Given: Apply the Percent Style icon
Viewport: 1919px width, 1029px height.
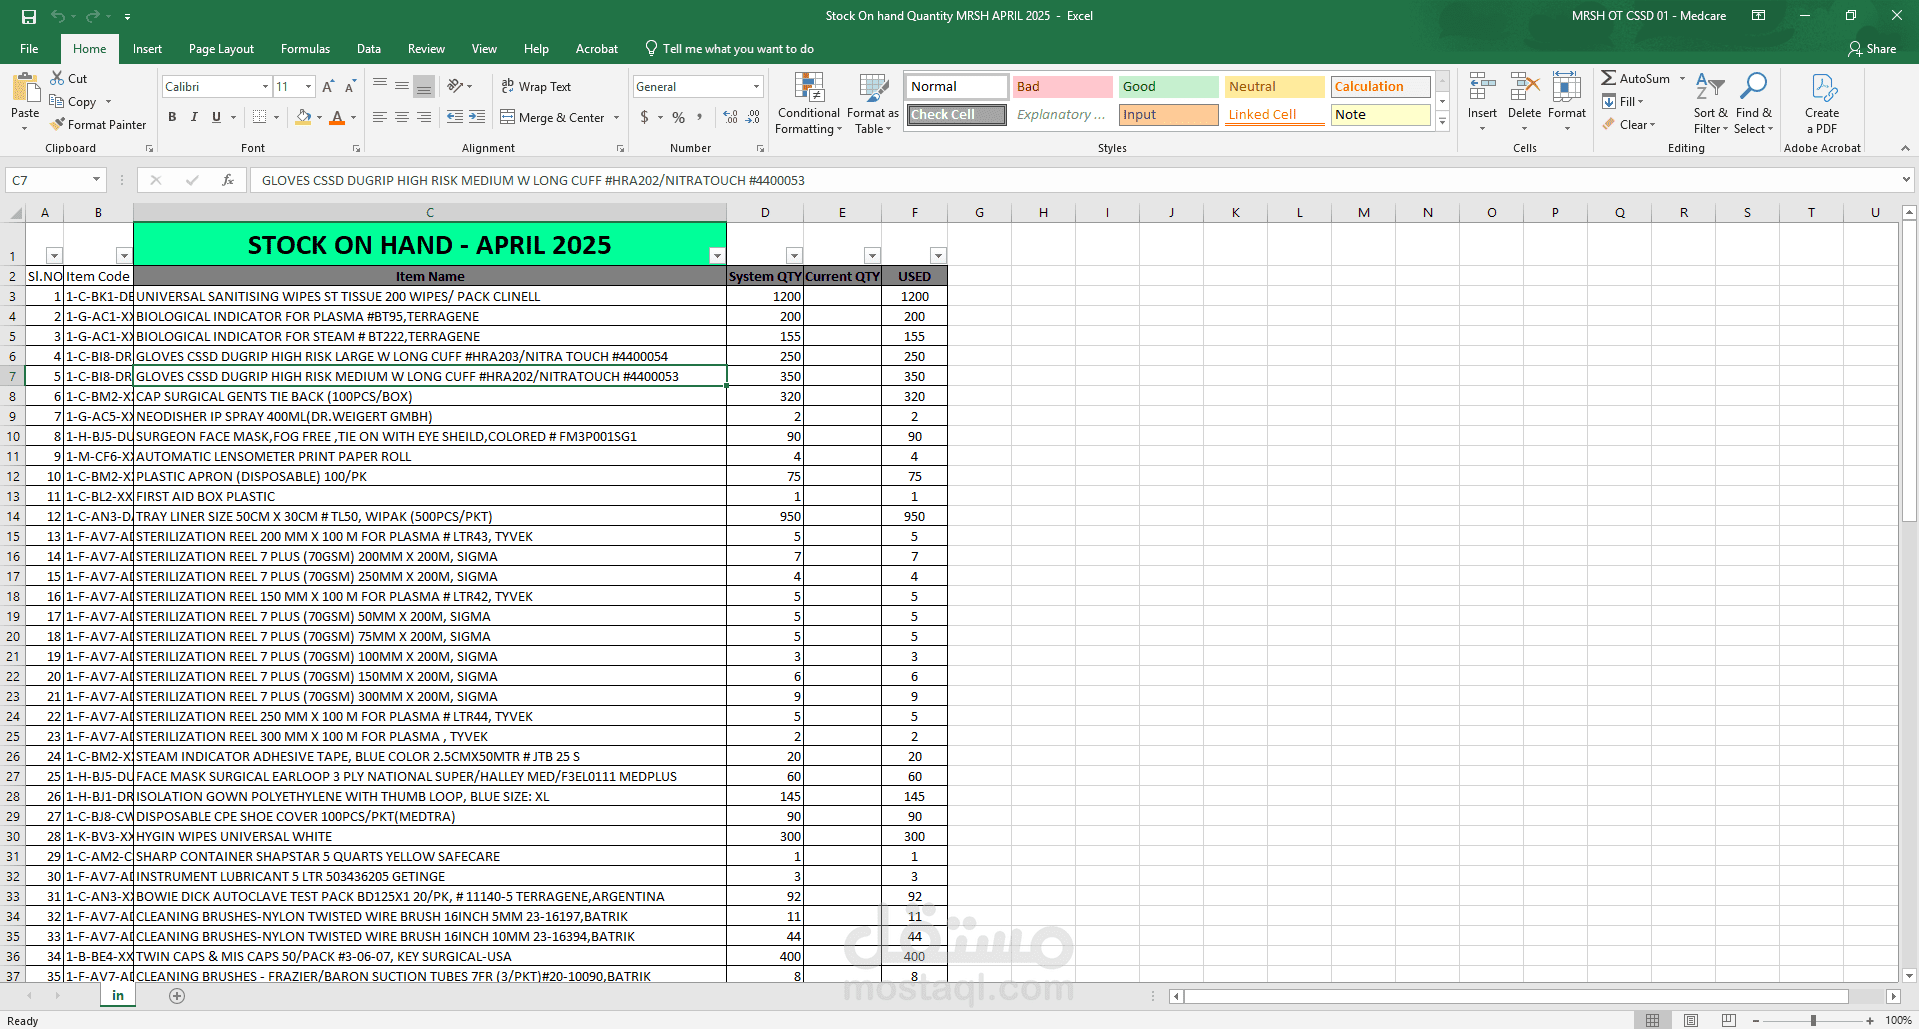Looking at the screenshot, I should tap(677, 117).
